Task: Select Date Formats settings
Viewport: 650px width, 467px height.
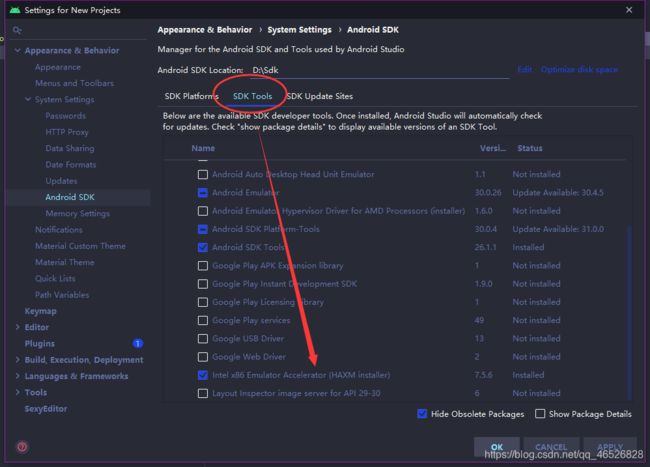Action: tap(70, 165)
